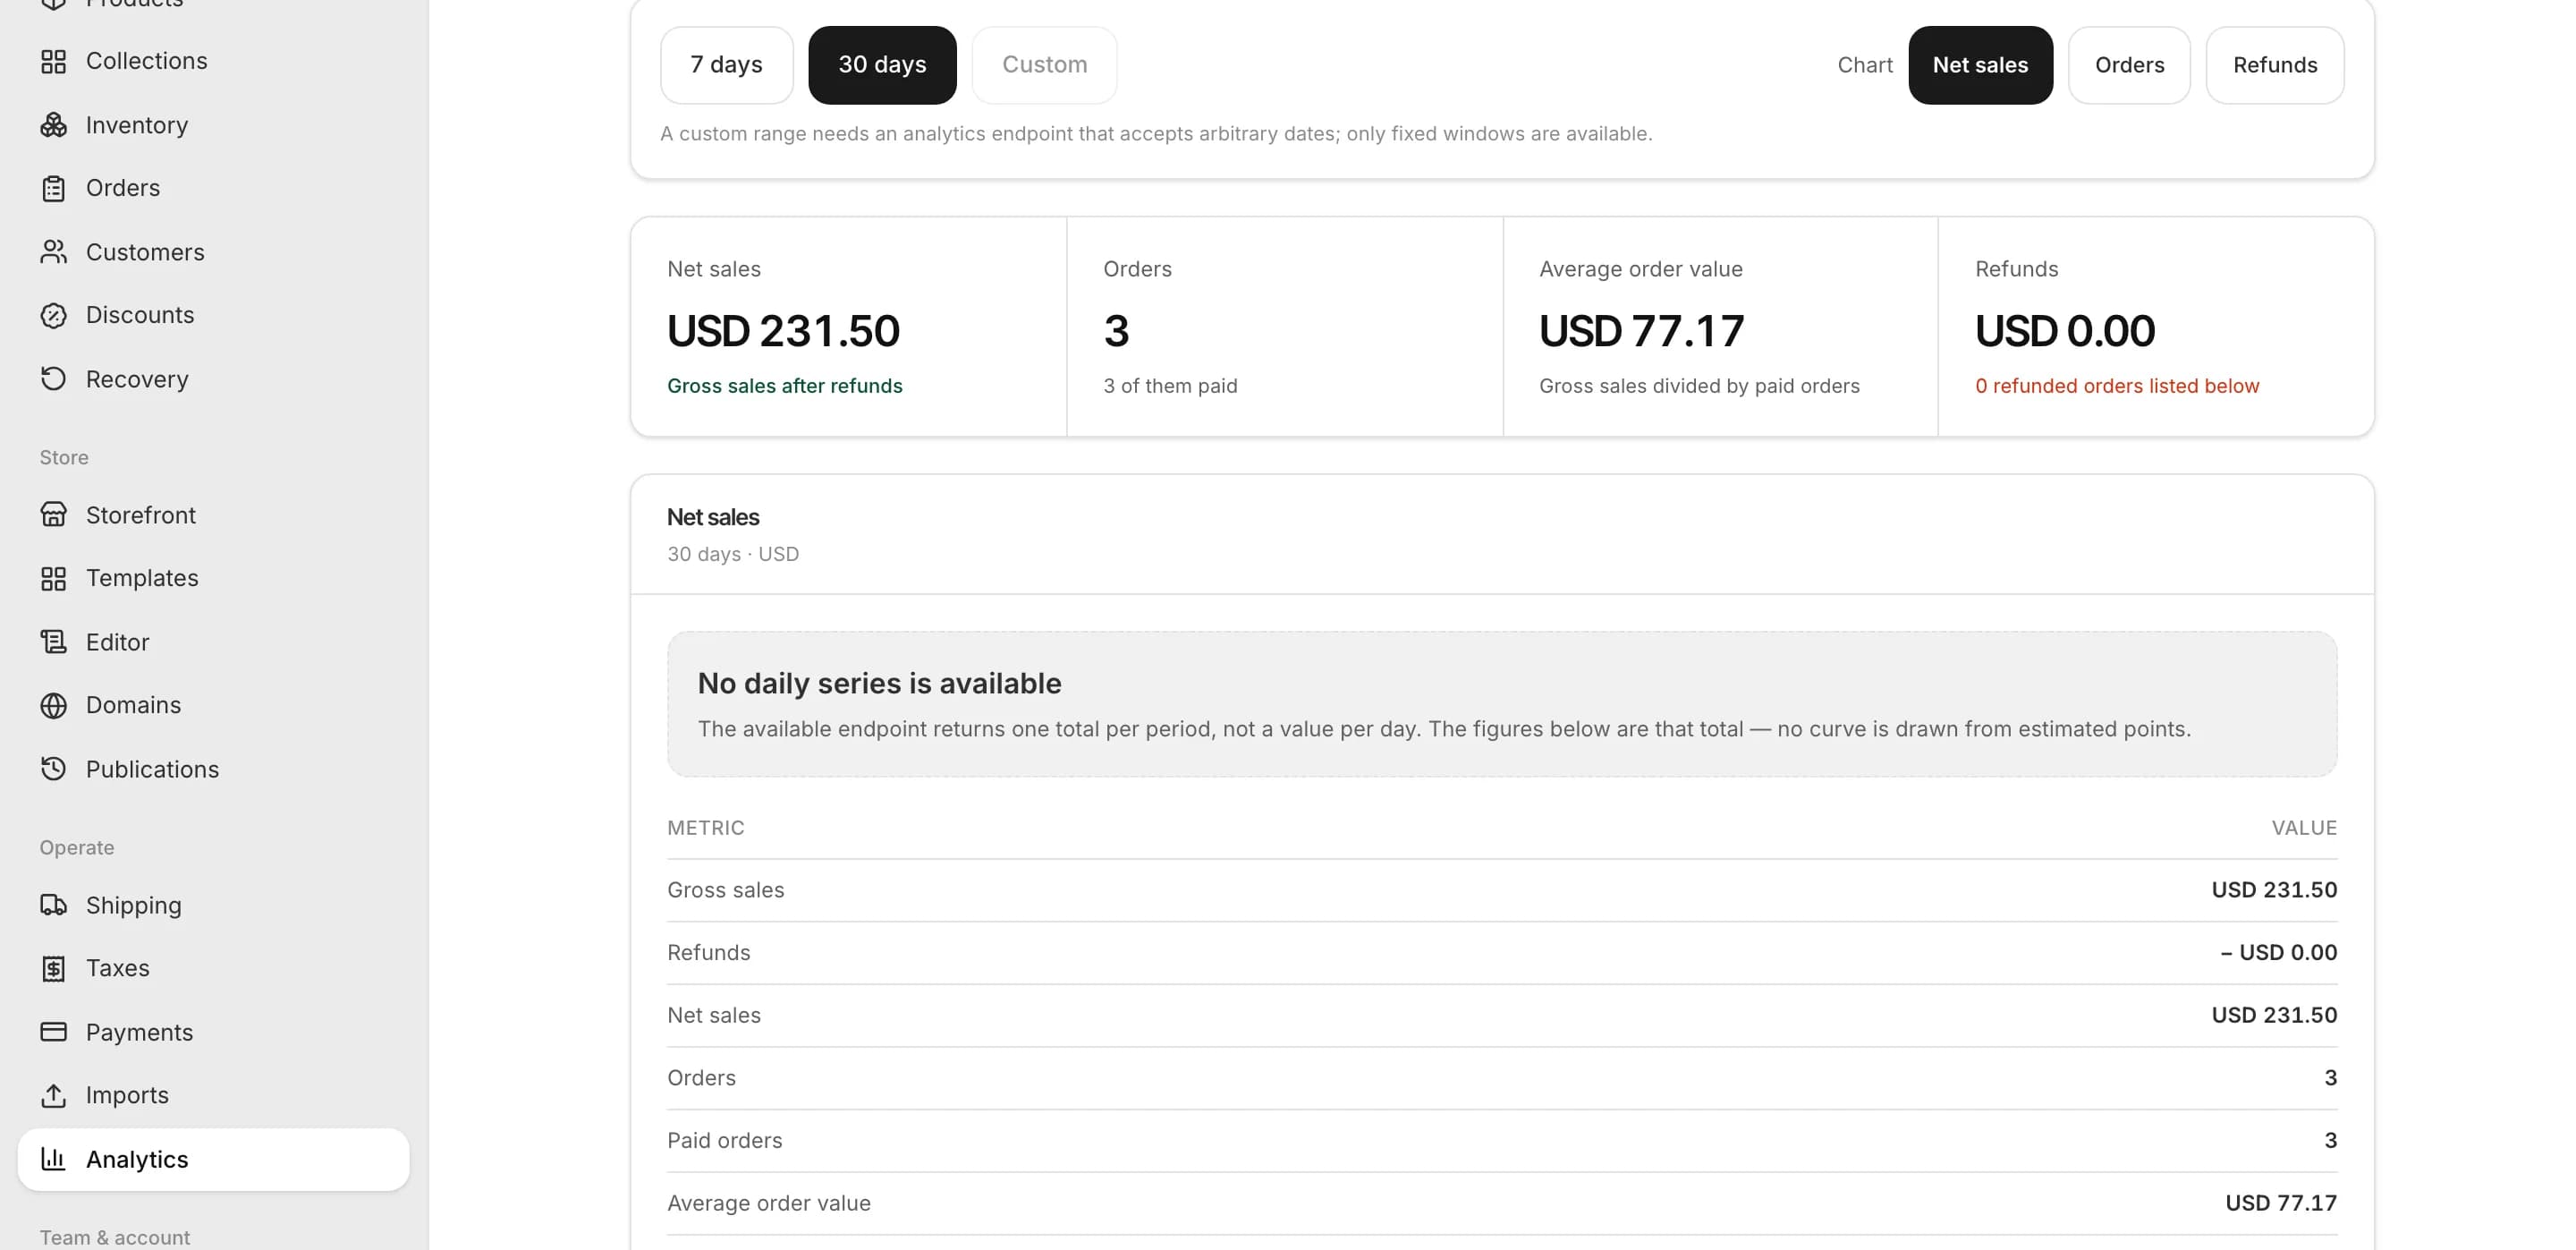Click the Customers people icon
This screenshot has height=1250, width=2576.
53,252
